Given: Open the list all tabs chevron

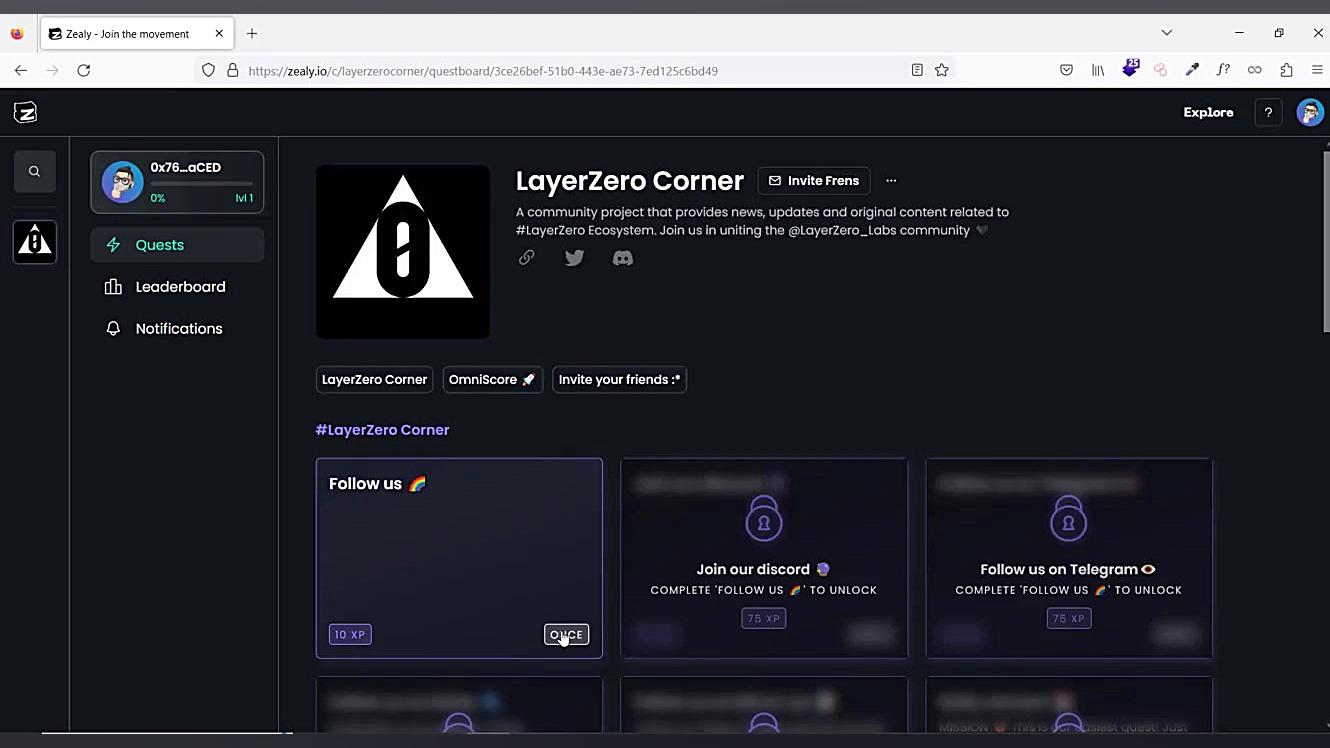Looking at the screenshot, I should pos(1166,33).
